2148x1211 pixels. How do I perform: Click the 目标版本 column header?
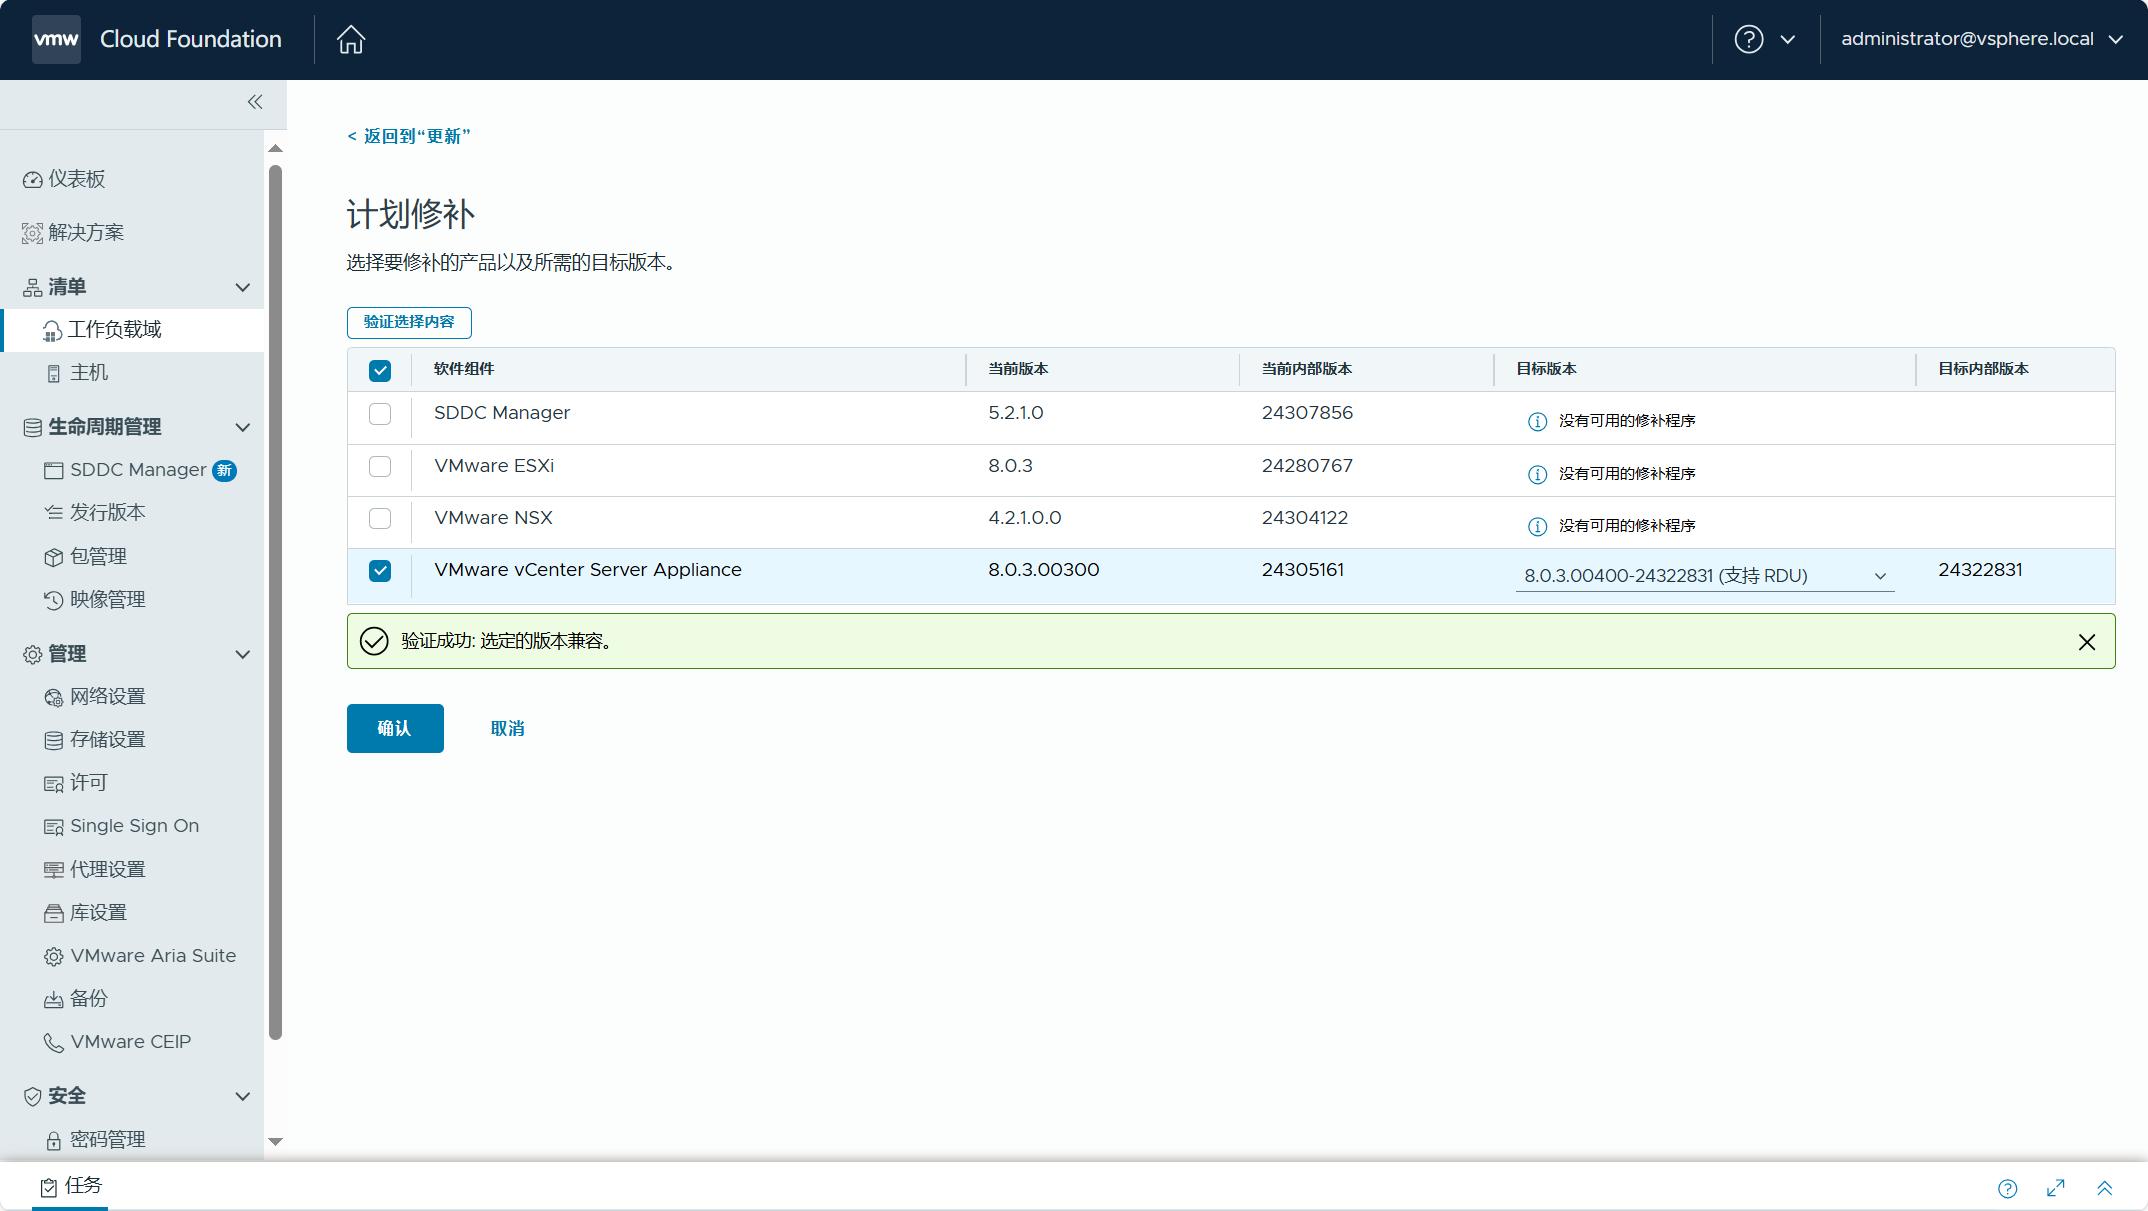(1546, 369)
